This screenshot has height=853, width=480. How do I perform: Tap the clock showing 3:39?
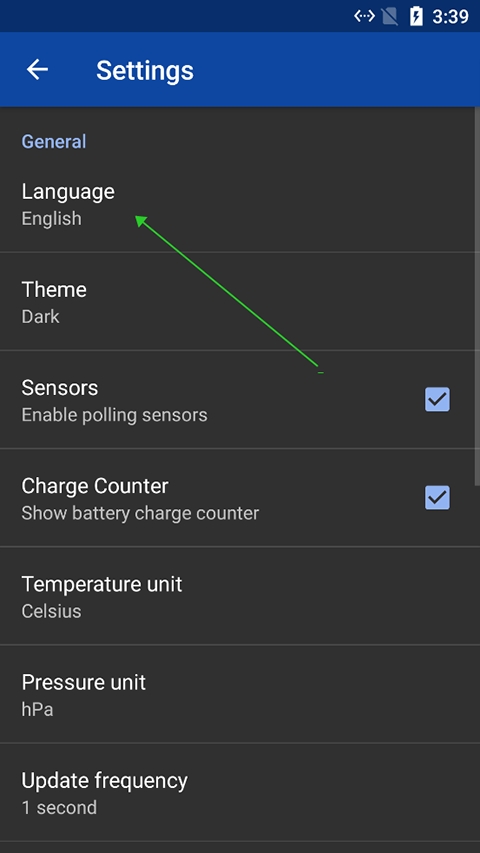pos(450,17)
